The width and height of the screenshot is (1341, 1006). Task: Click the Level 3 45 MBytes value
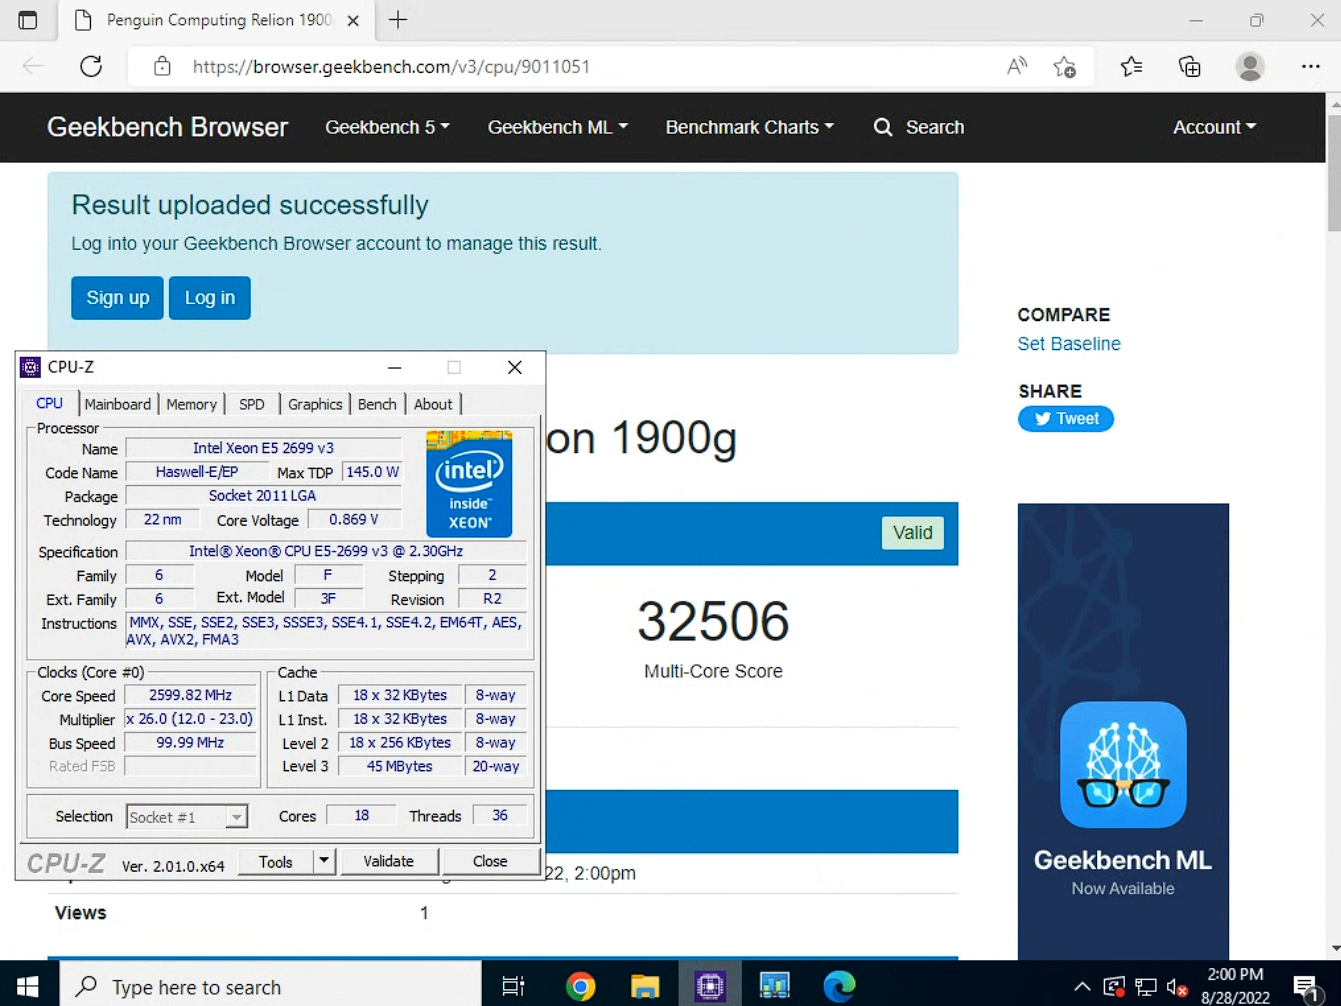[x=400, y=766]
